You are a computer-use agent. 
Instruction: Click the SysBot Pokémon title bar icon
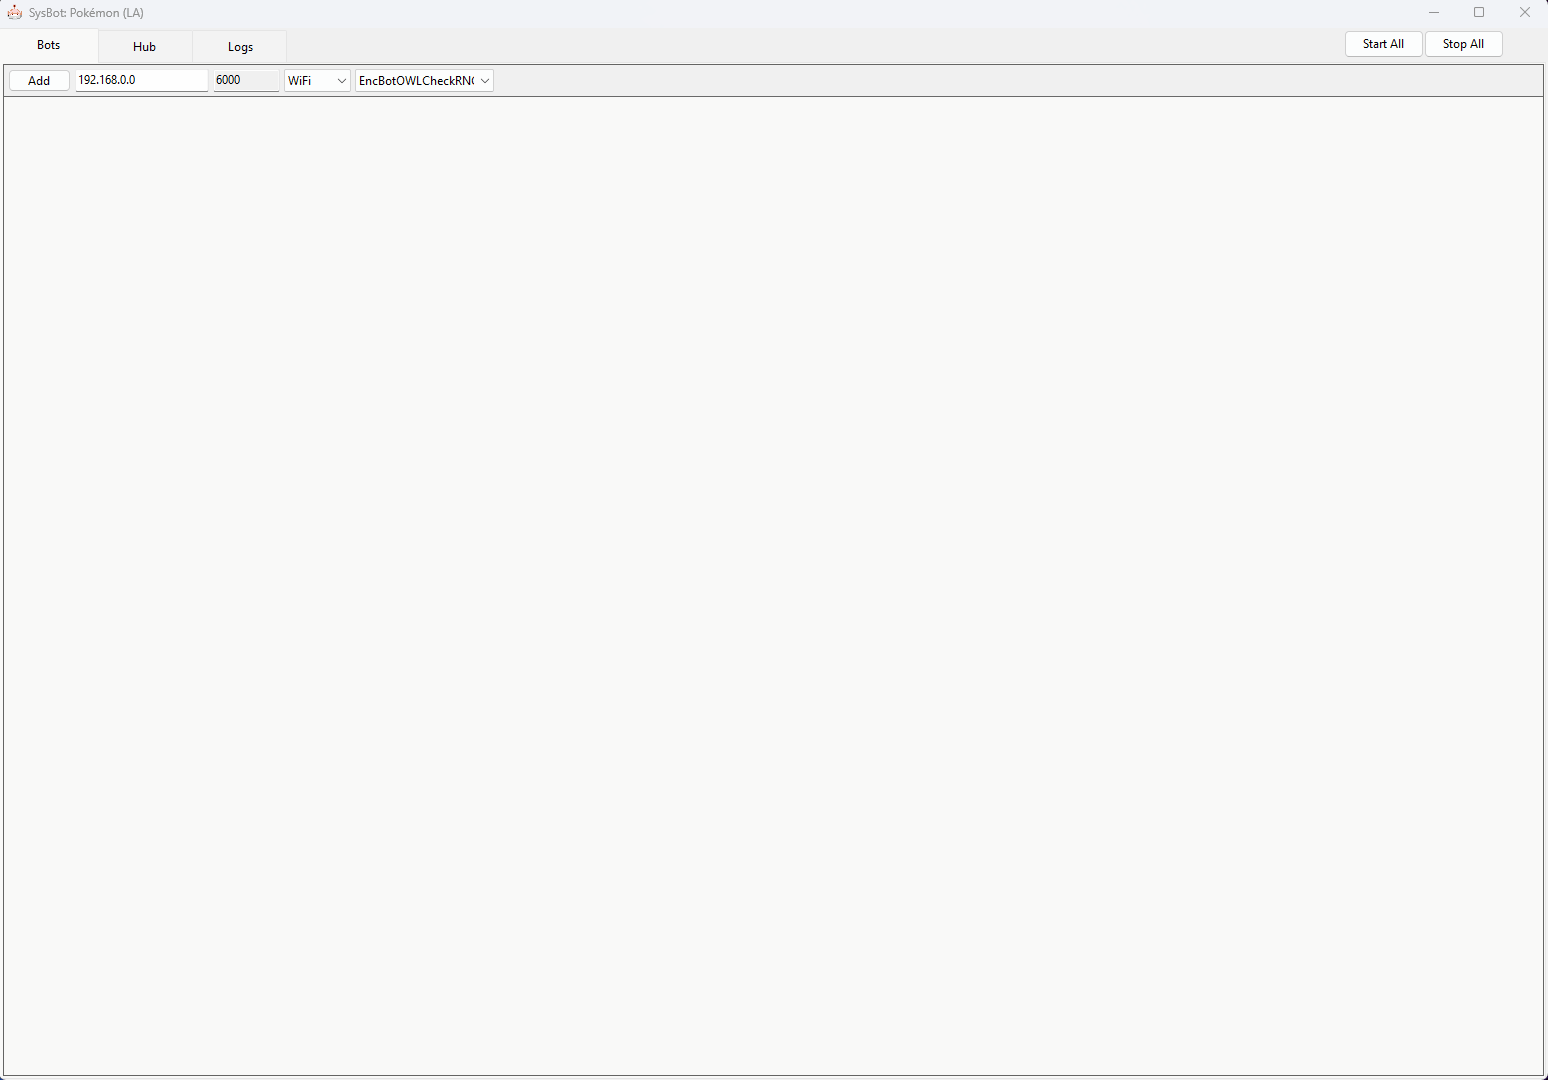click(15, 12)
